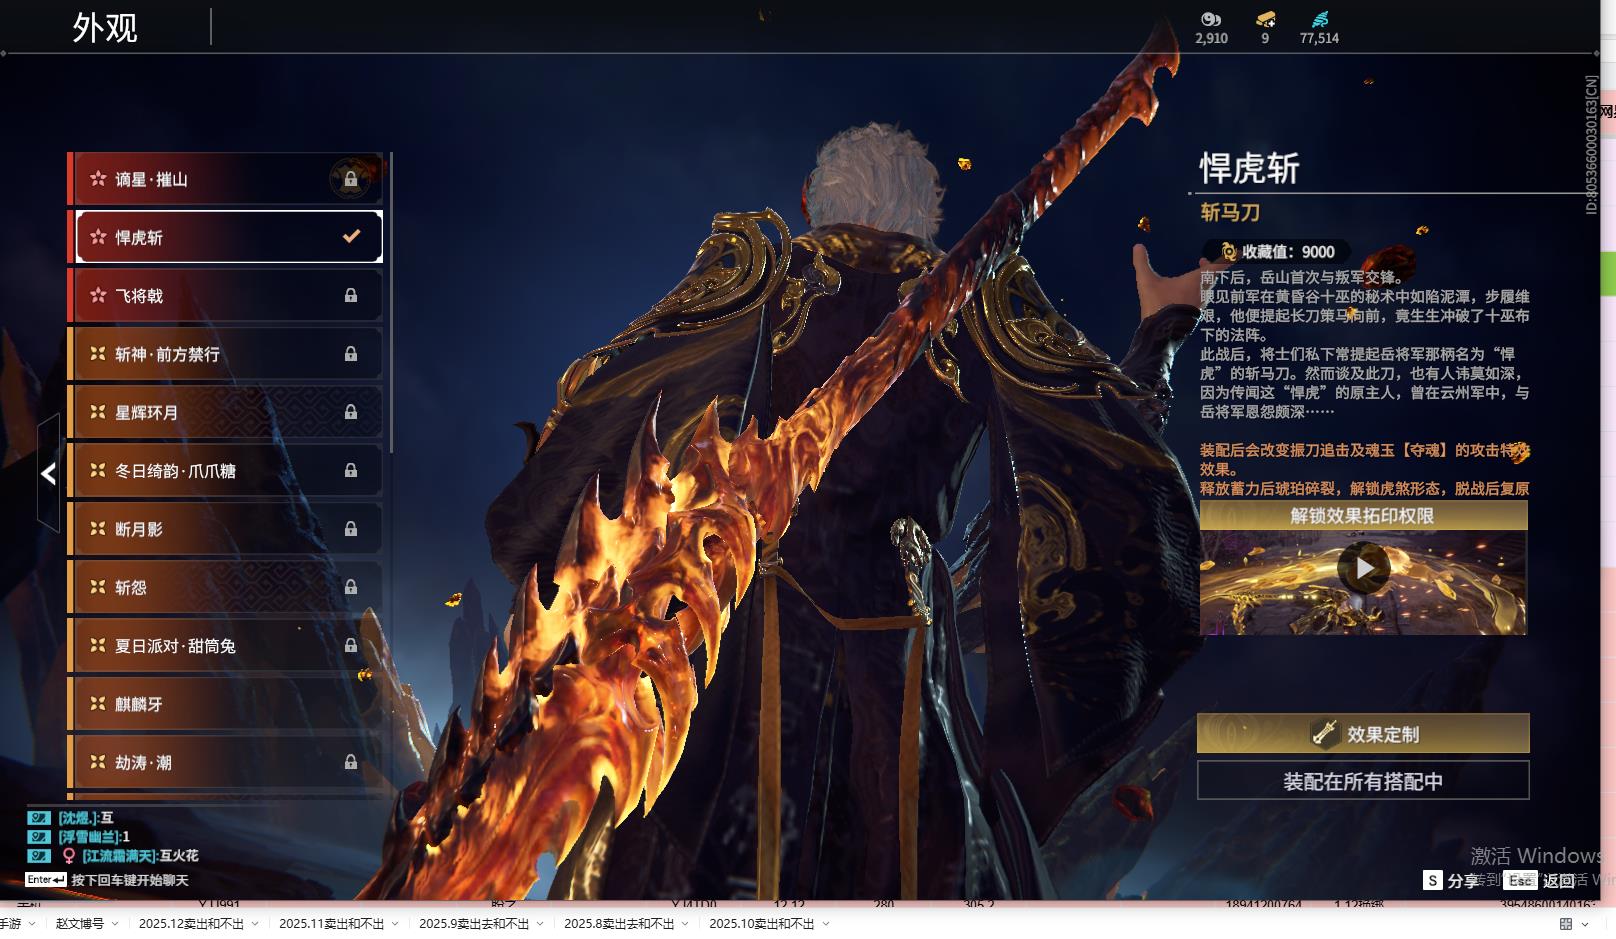The height and width of the screenshot is (939, 1616).
Task: Switch to the 2025.8卖出去和不出 sheet tab
Action: click(619, 924)
